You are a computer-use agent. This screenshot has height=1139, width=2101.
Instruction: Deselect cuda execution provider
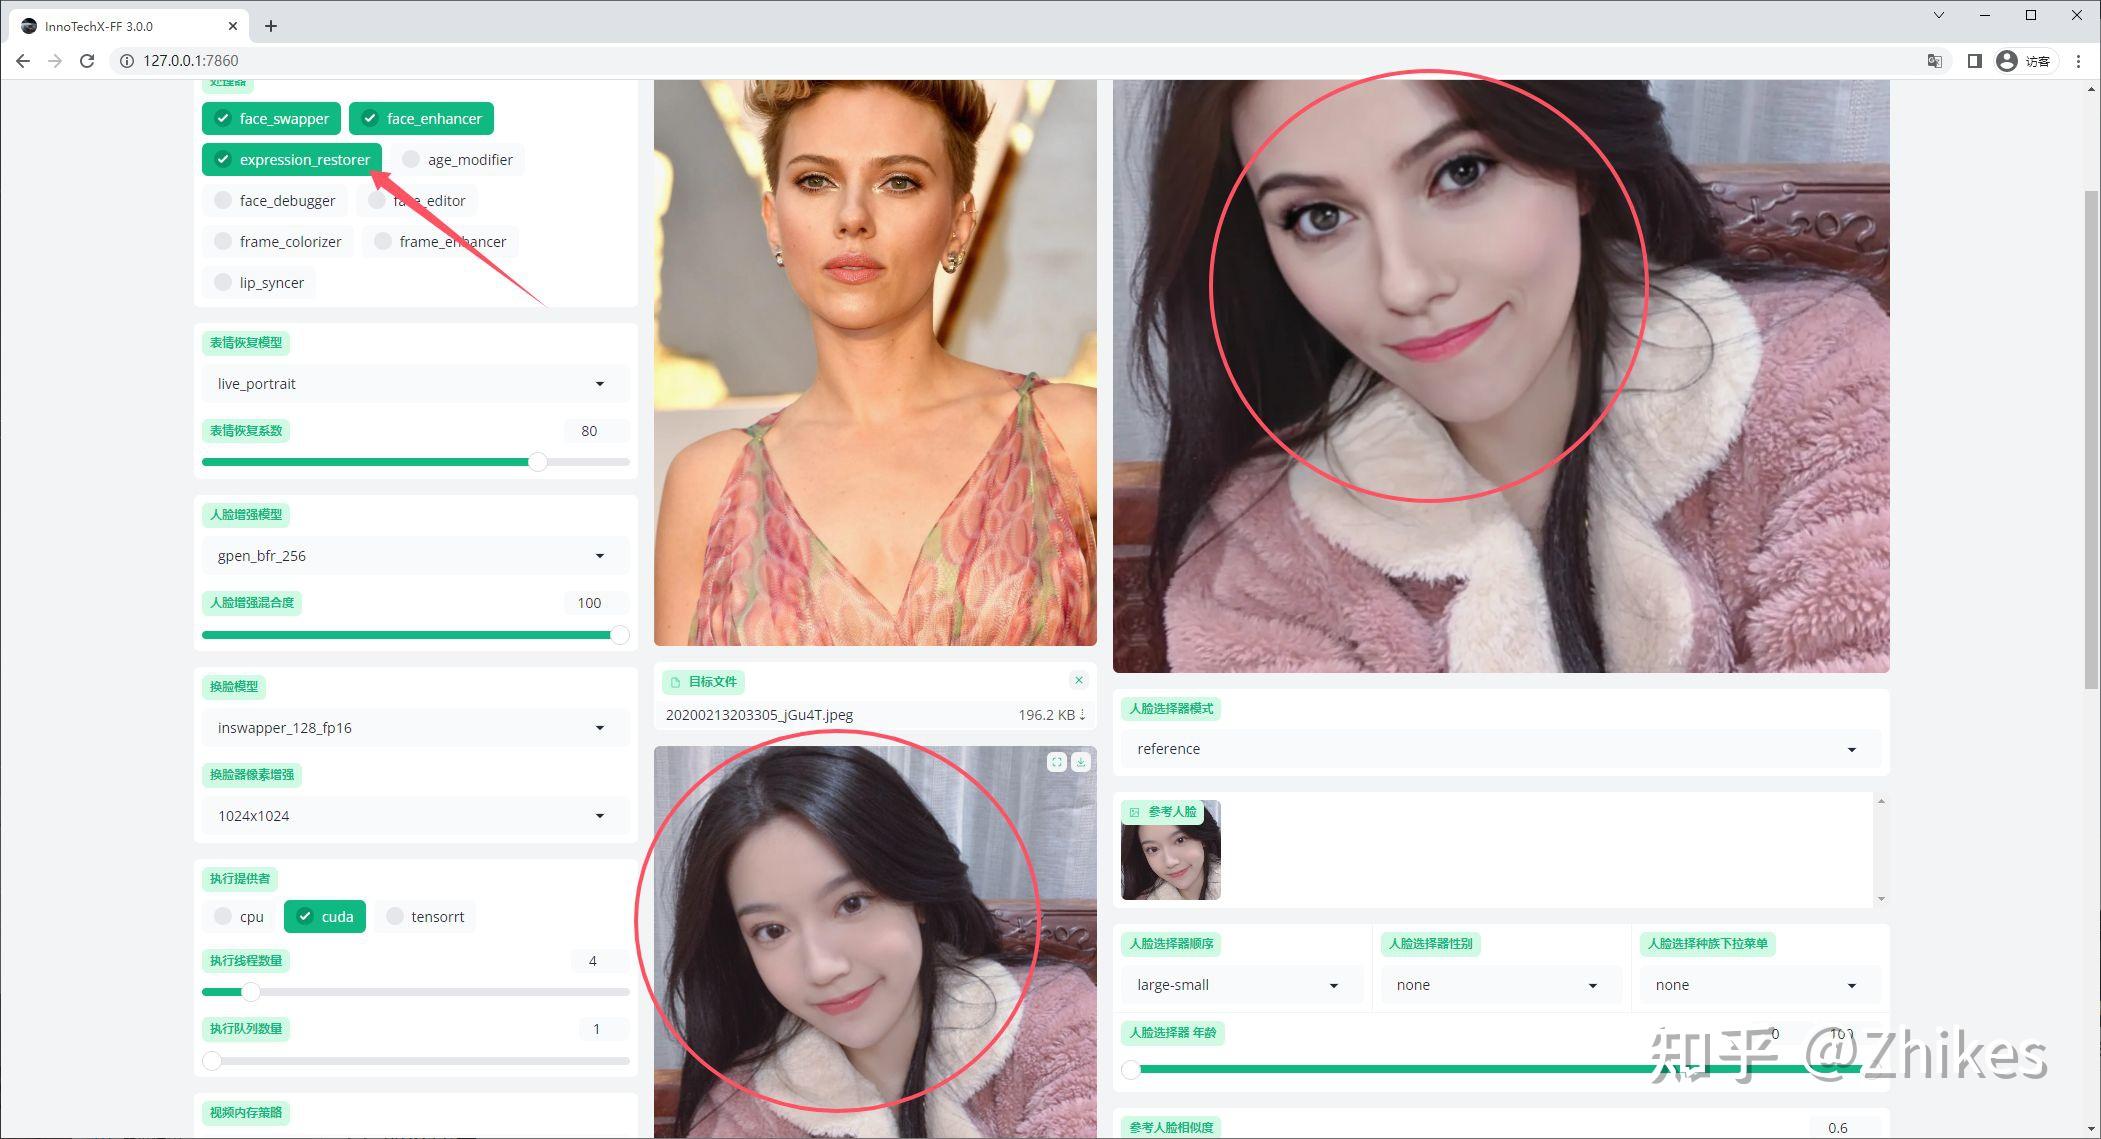click(325, 916)
